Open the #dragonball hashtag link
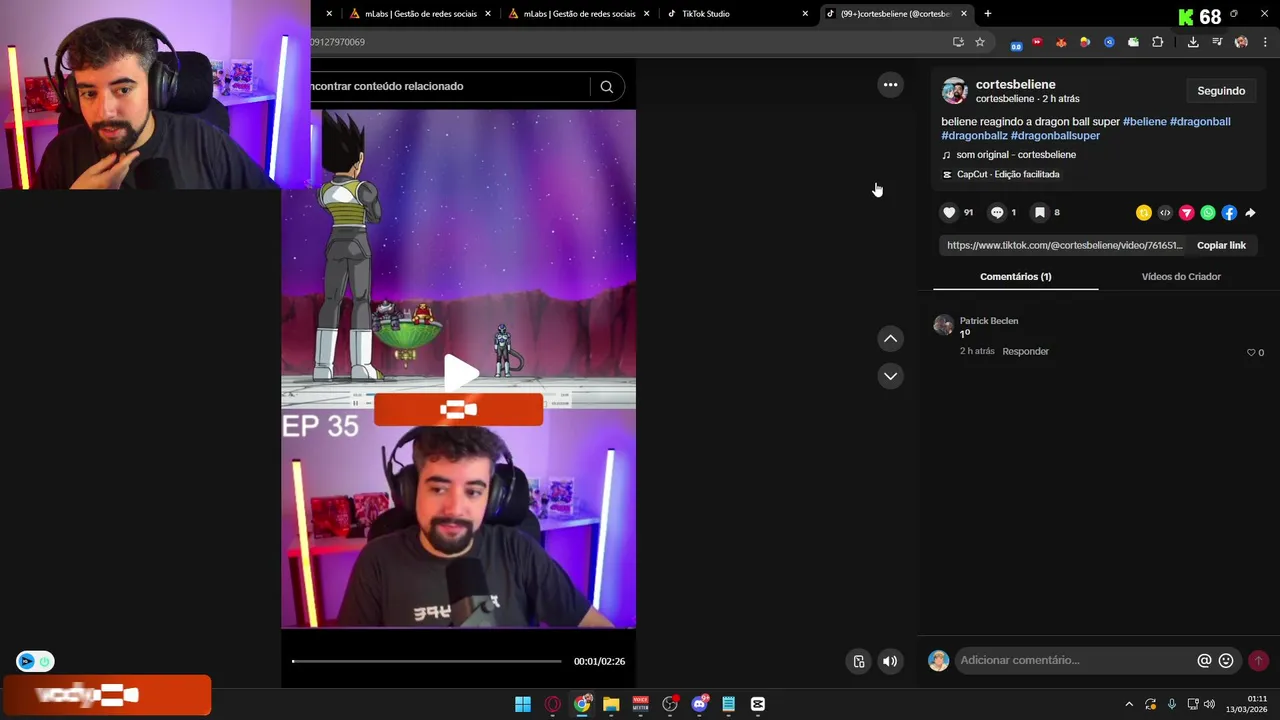1280x720 pixels. coord(1200,122)
